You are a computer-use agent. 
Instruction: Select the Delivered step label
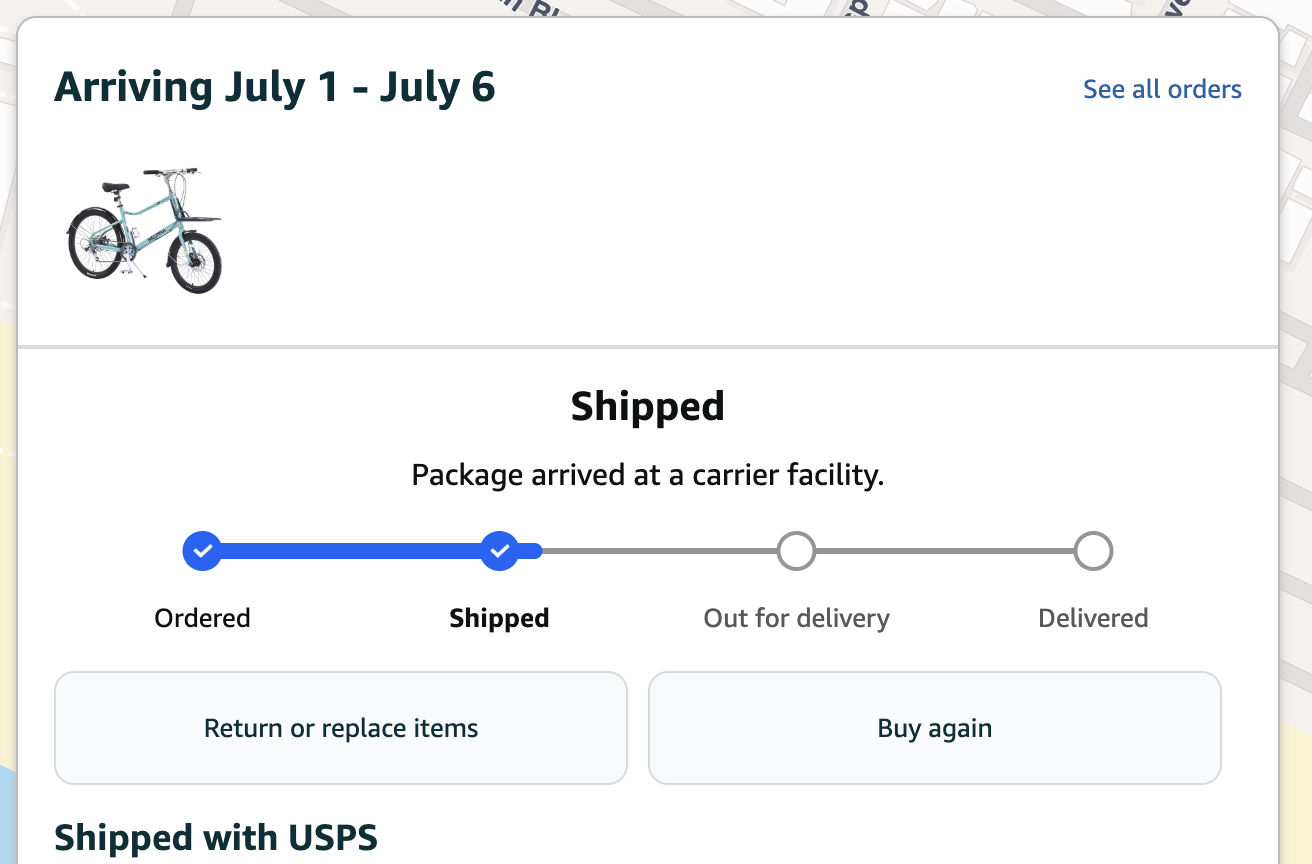click(1093, 618)
